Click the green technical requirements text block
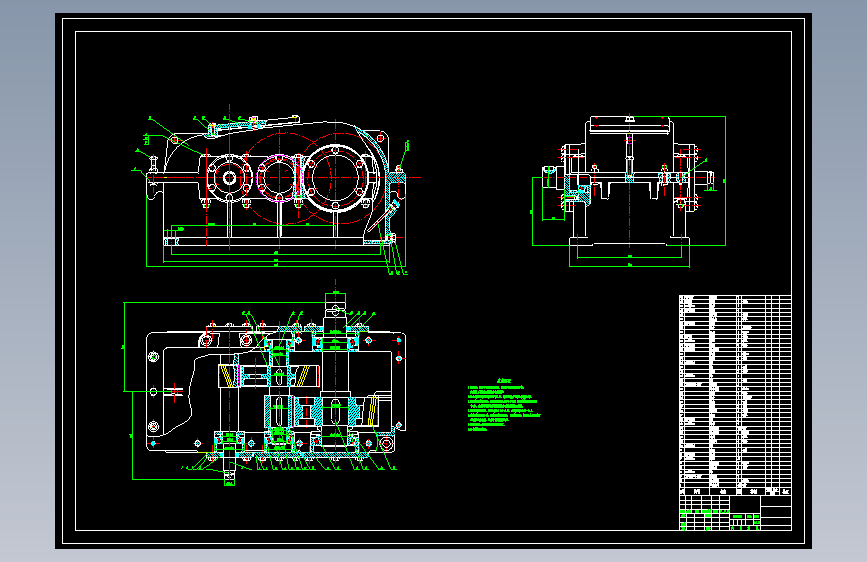 pos(504,405)
